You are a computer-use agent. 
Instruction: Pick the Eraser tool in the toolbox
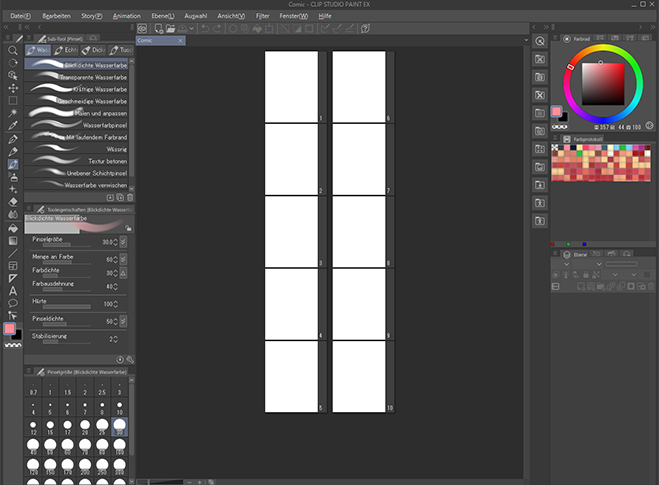[13, 202]
